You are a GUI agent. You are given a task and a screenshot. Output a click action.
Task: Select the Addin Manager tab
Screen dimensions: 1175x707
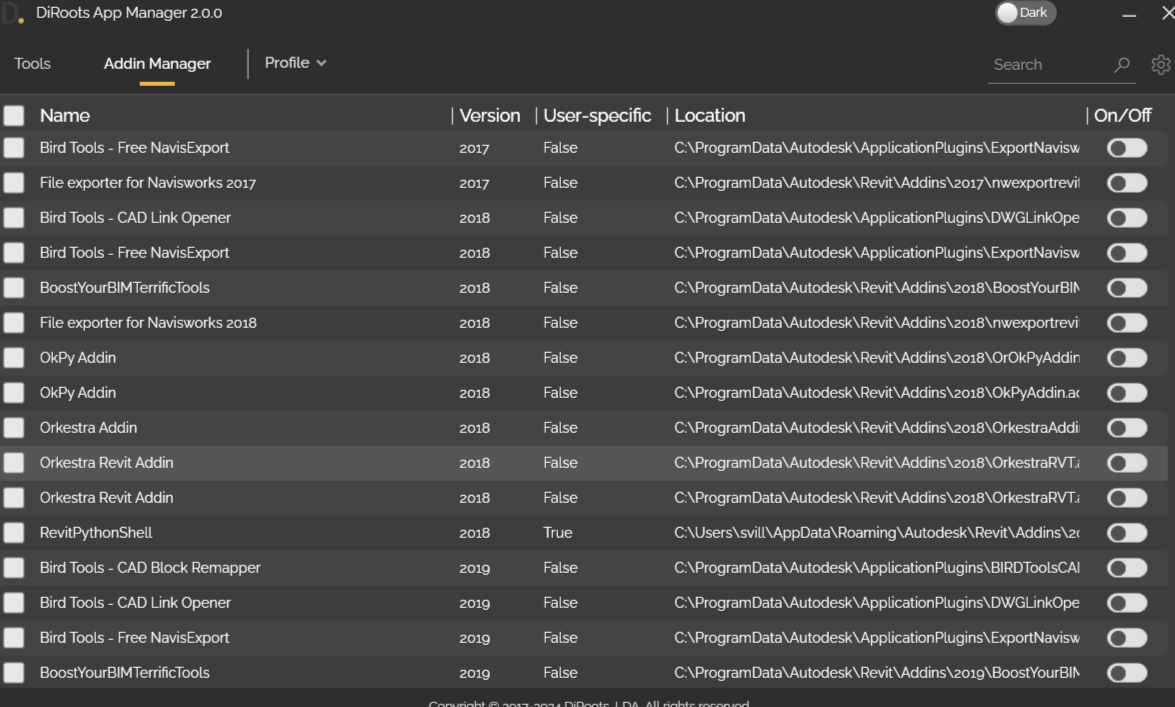(x=157, y=64)
